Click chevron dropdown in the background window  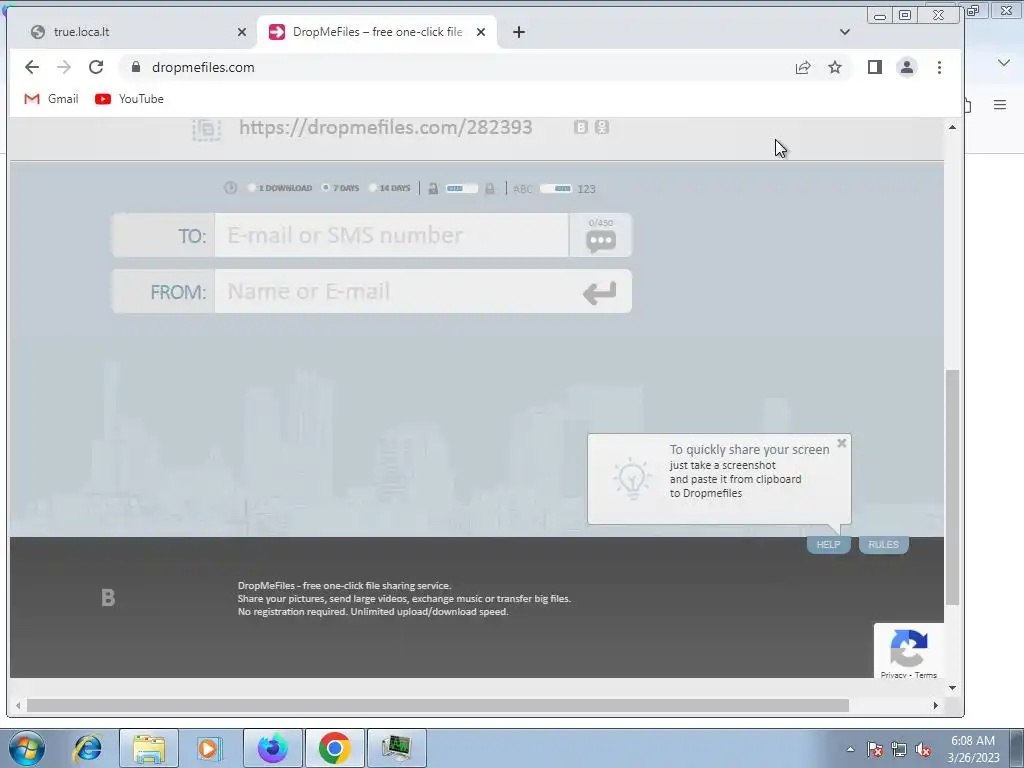coord(1004,63)
